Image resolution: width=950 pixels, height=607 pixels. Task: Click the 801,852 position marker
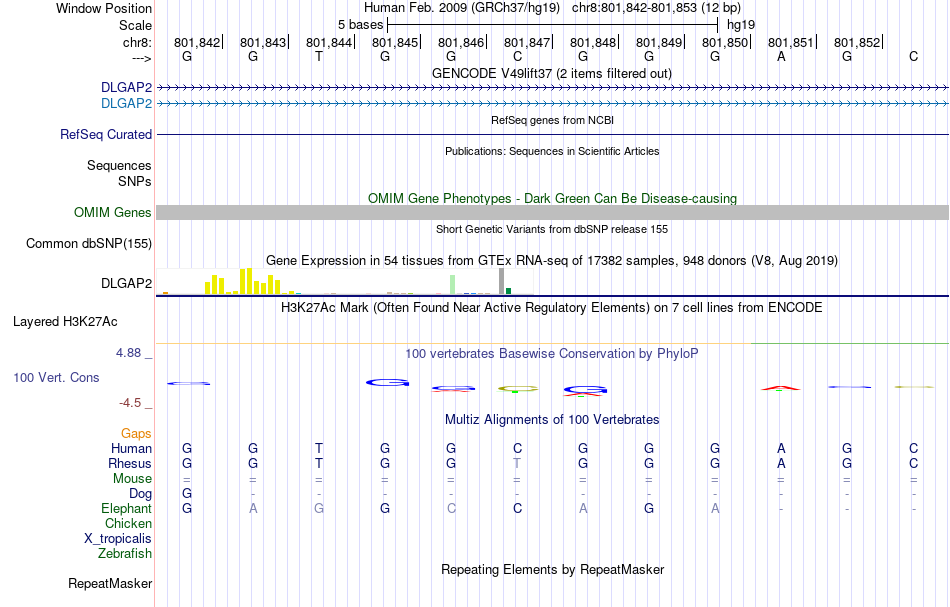(858, 42)
